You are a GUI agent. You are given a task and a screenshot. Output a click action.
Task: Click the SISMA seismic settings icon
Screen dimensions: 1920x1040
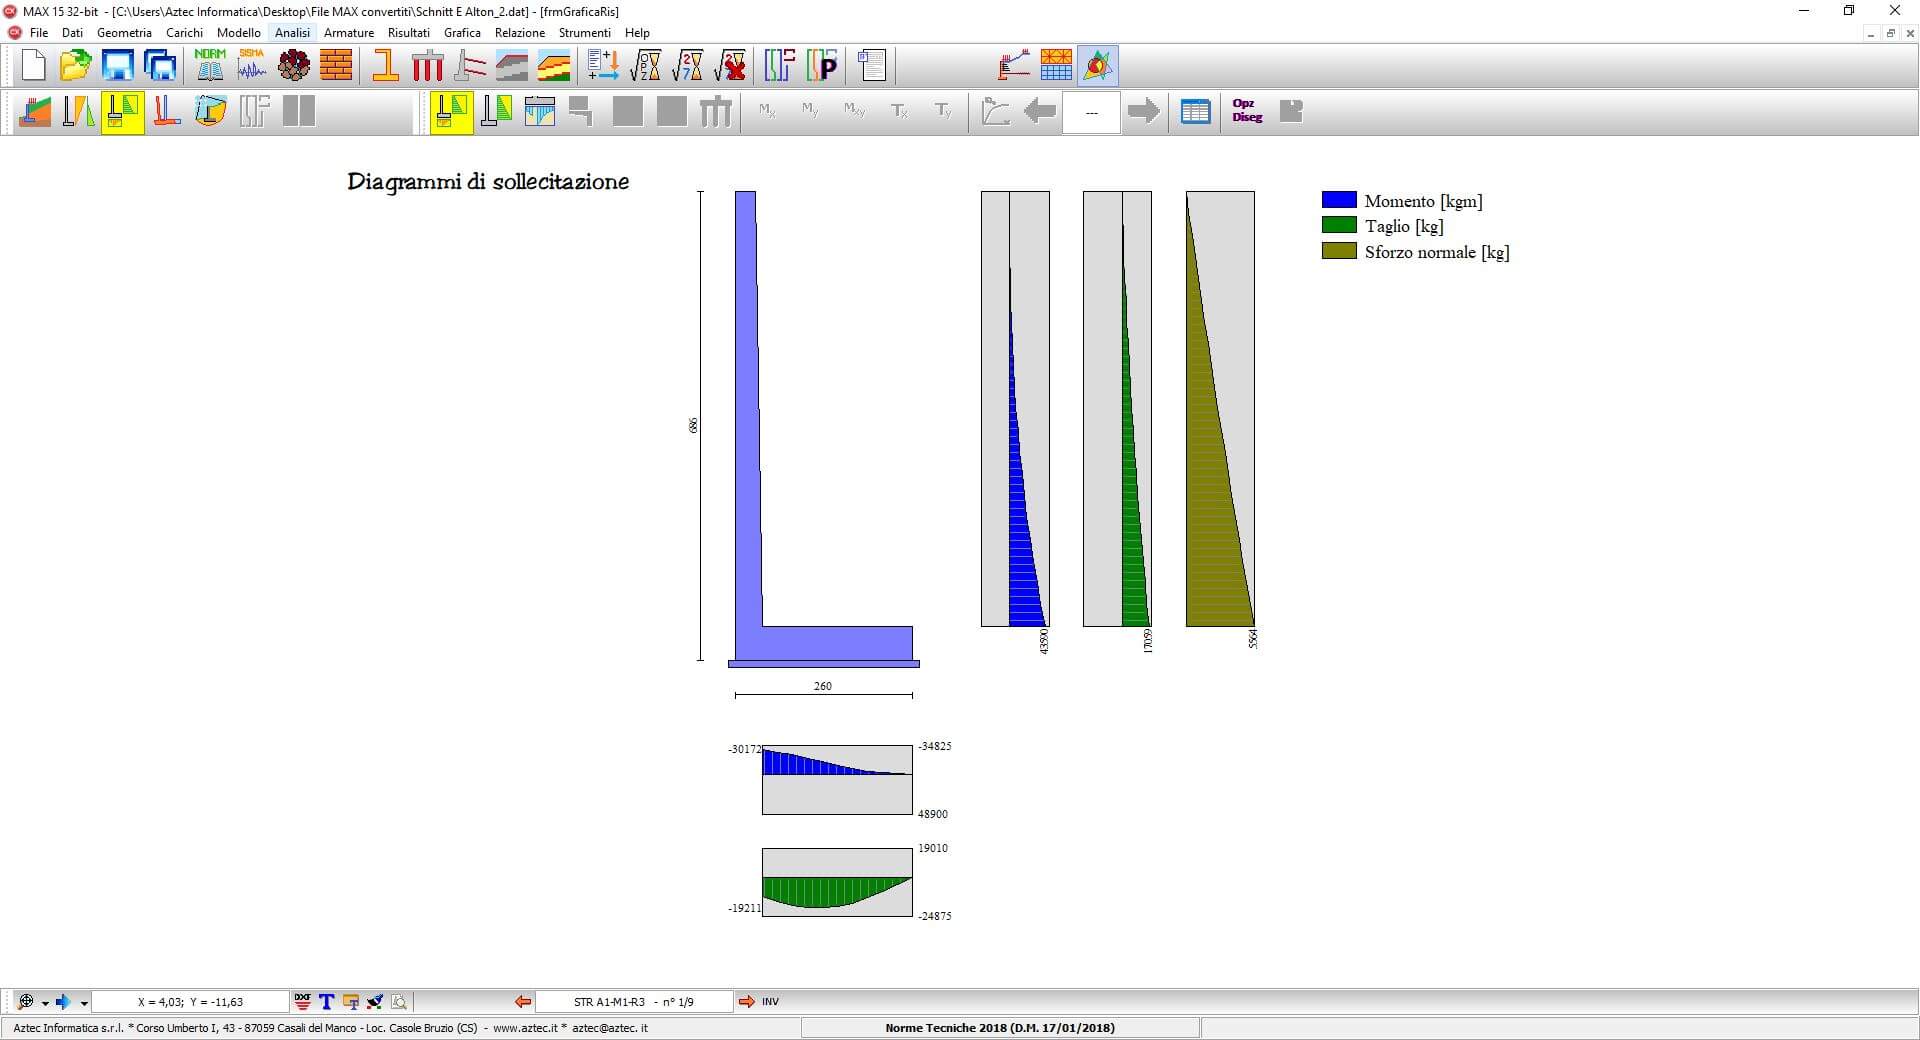pyautogui.click(x=252, y=66)
